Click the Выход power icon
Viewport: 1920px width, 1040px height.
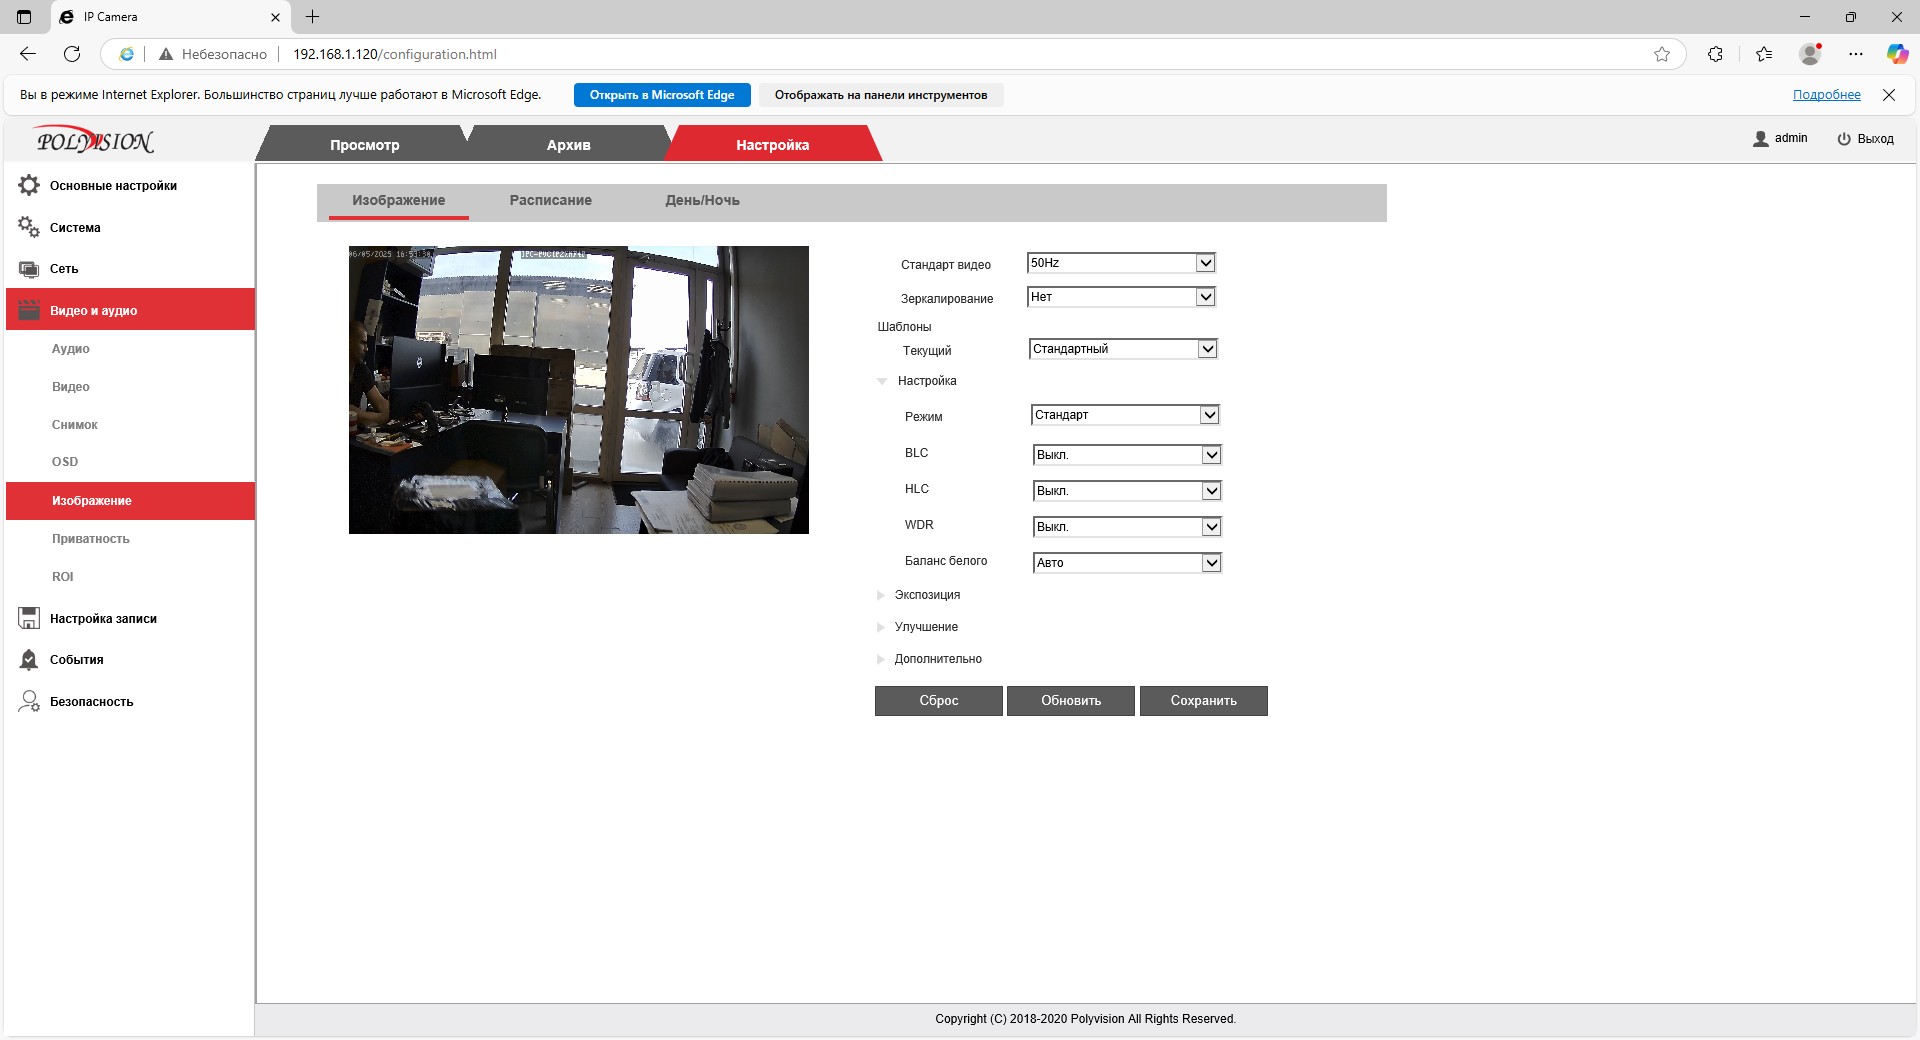click(x=1844, y=139)
